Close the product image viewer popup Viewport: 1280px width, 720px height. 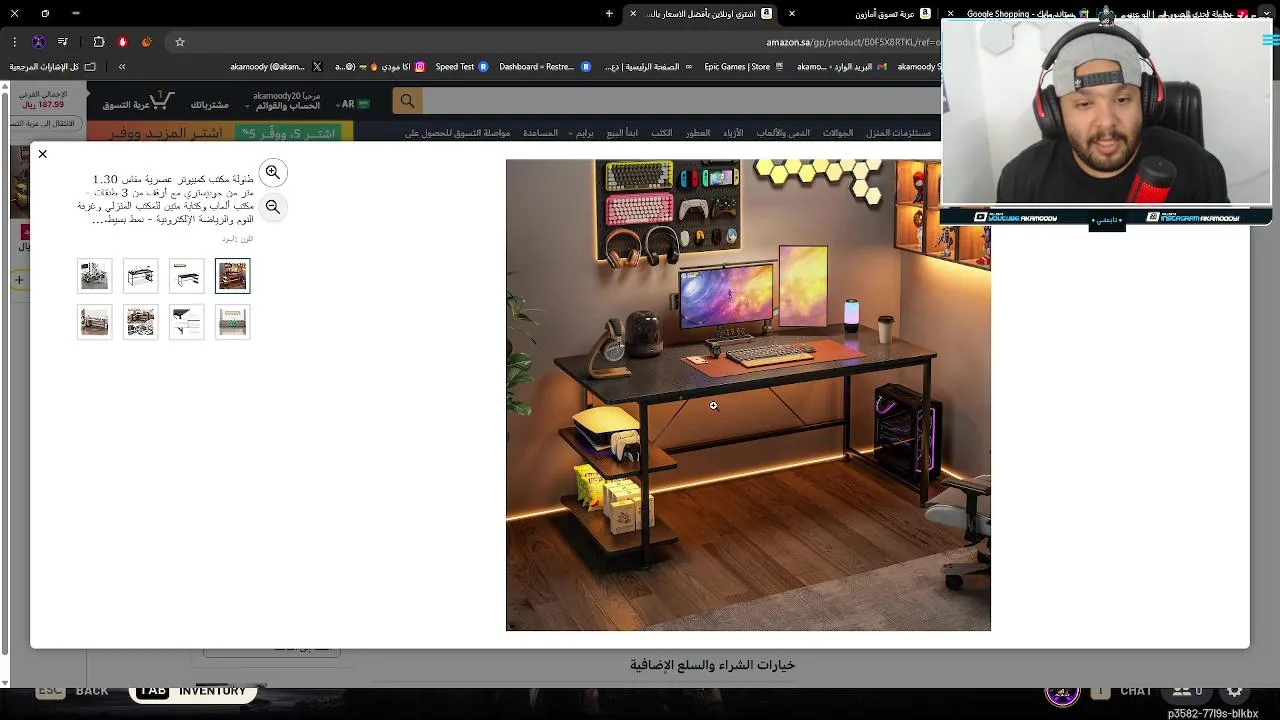click(x=42, y=154)
